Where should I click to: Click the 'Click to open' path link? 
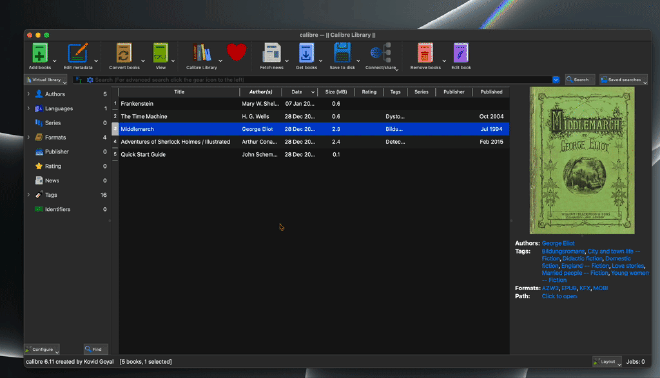coord(559,296)
